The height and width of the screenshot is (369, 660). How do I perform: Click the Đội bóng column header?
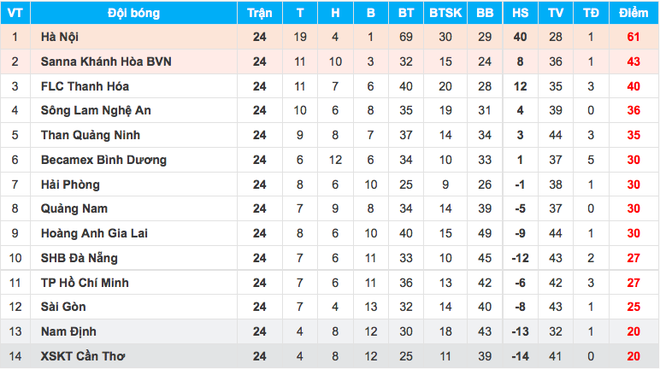click(x=134, y=13)
